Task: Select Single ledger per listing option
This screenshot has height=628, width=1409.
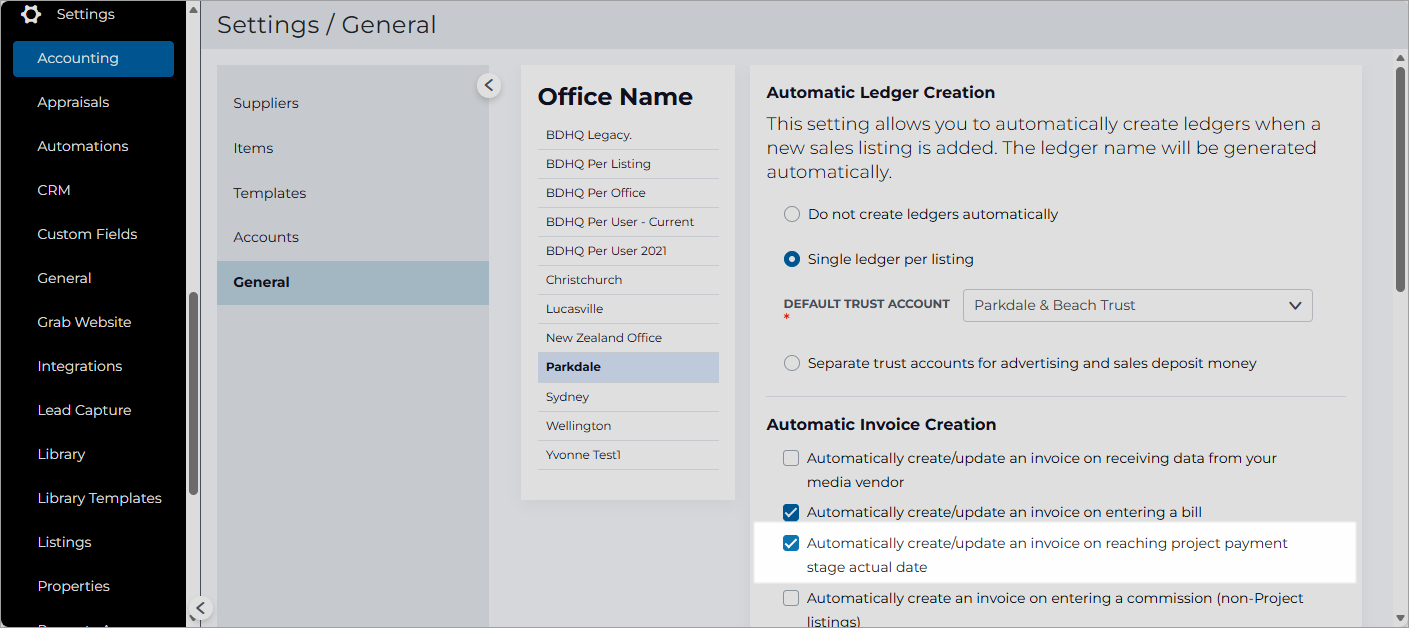Action: [792, 259]
